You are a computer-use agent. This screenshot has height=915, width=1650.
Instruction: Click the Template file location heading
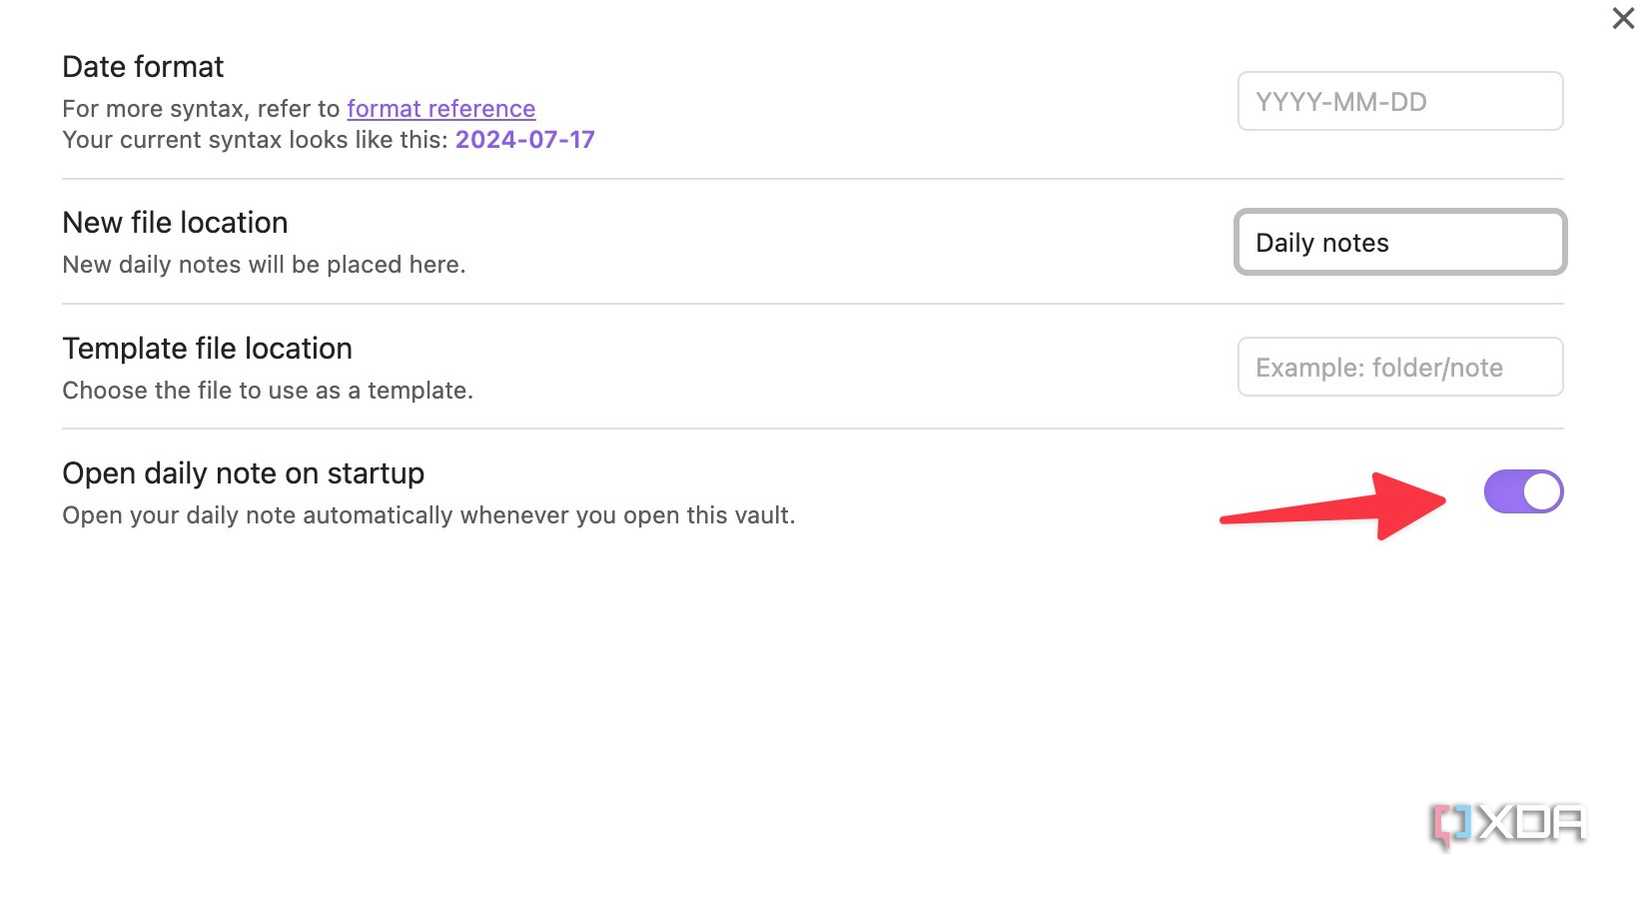click(207, 348)
